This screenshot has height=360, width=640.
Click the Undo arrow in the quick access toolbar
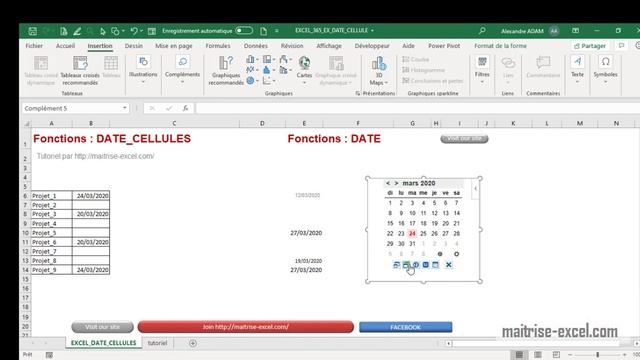click(x=134, y=31)
